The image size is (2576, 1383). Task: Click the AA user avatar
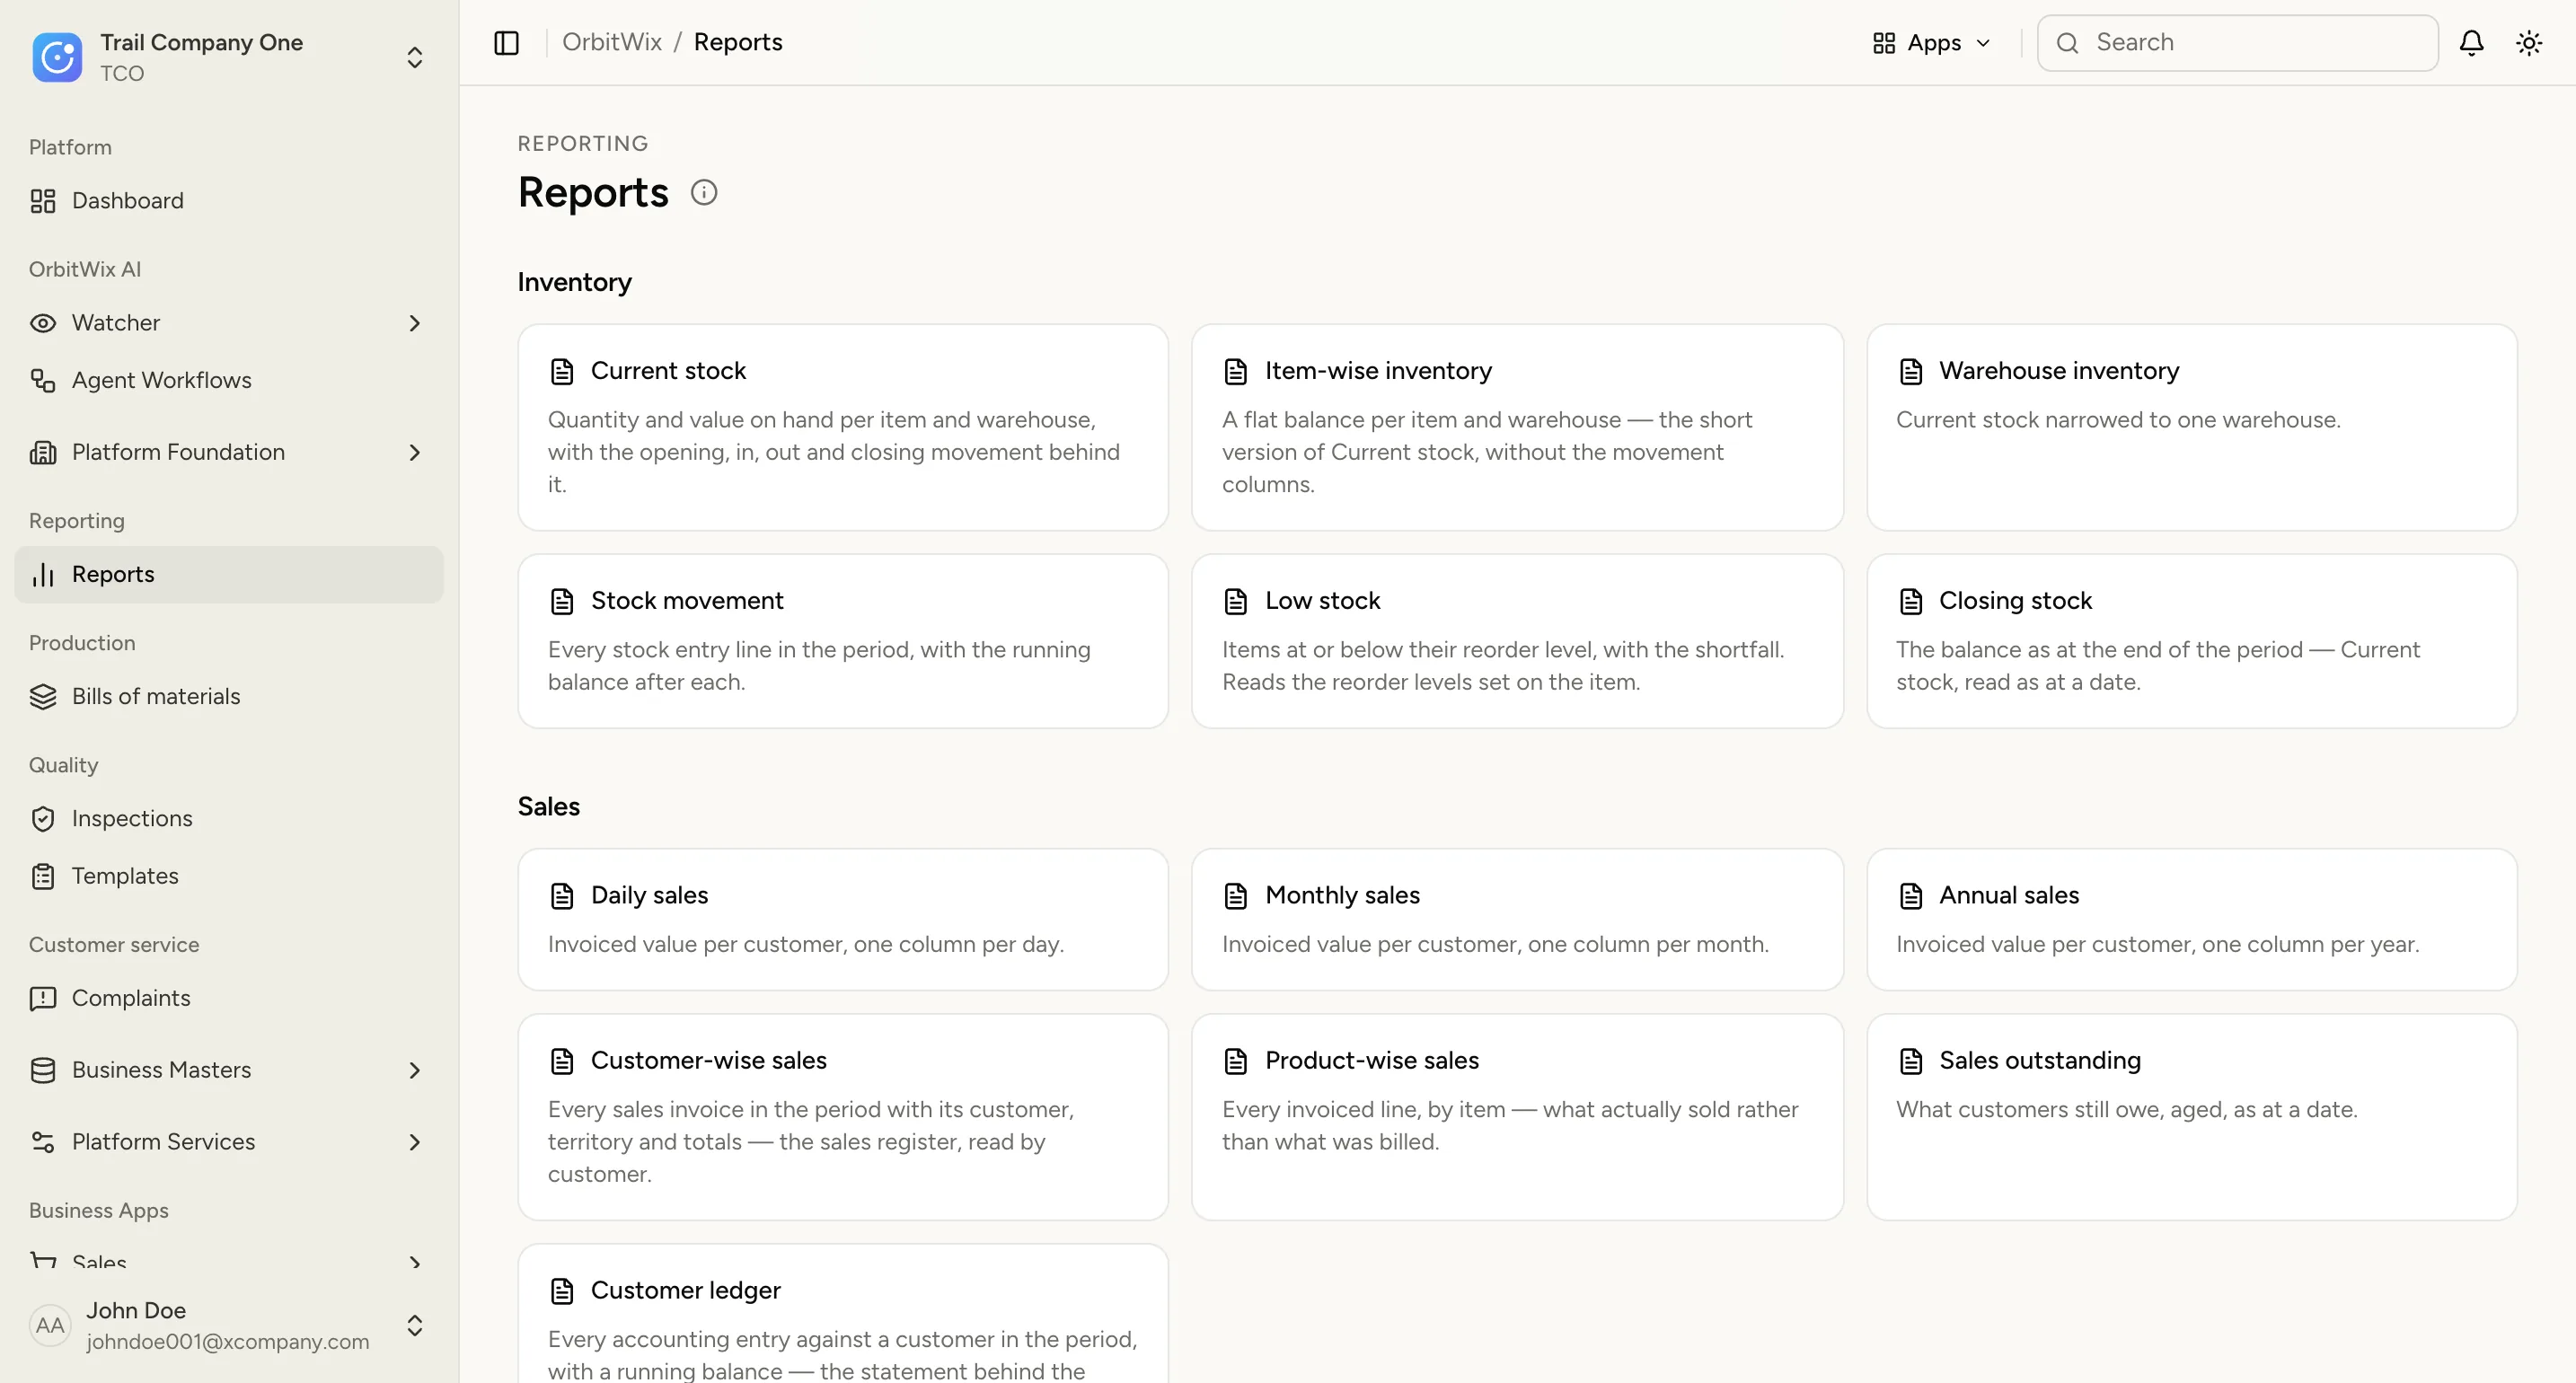click(x=50, y=1325)
